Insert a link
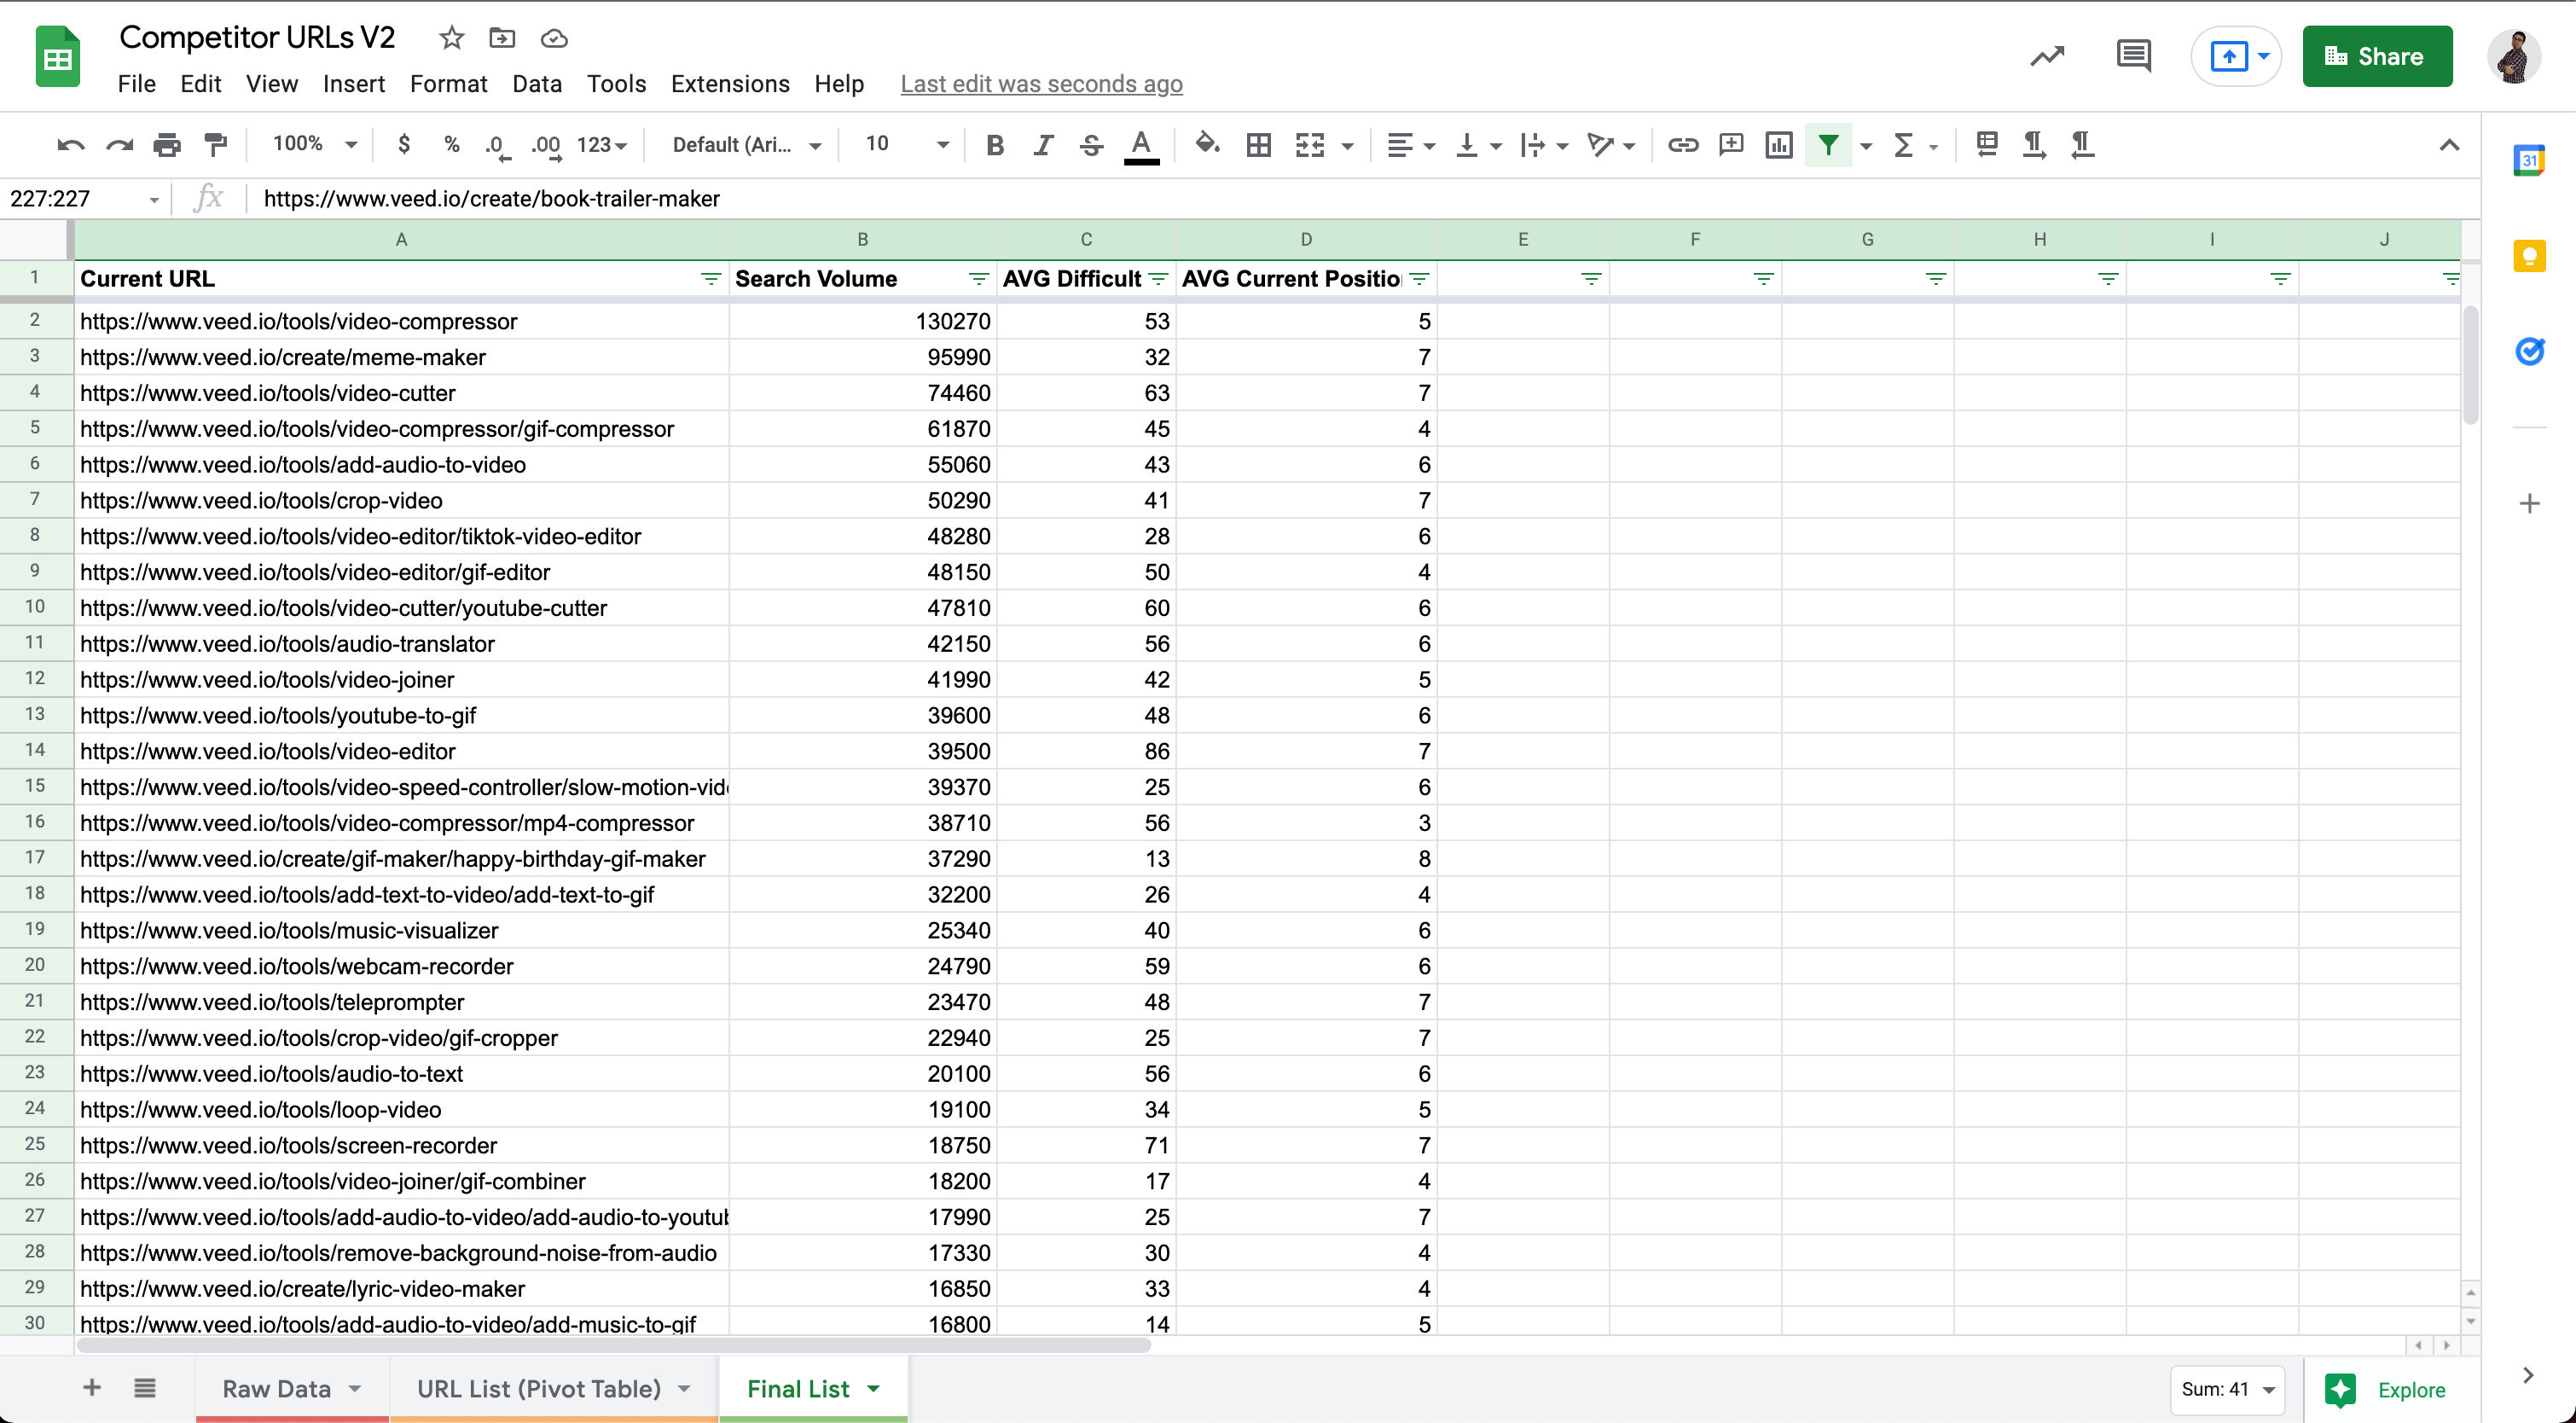 click(1682, 145)
